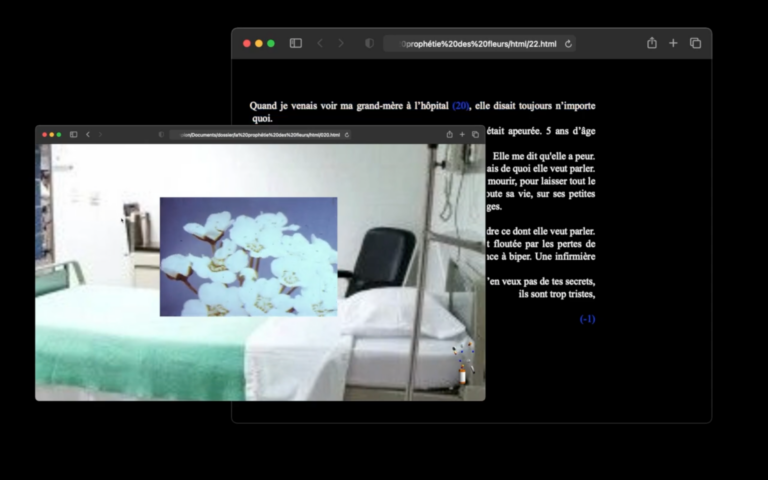The image size is (768, 480).
Task: Follow the blue (-1) link
Action: [x=587, y=319]
